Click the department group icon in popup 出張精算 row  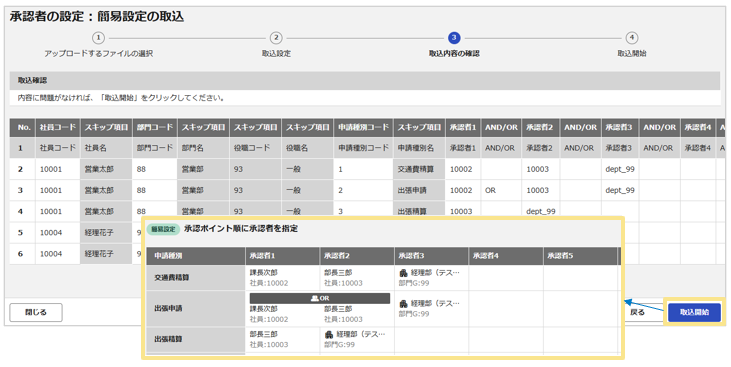[x=329, y=334]
